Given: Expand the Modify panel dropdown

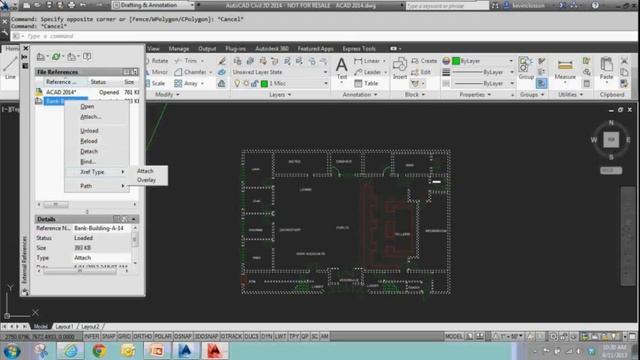Looking at the screenshot, I should tap(167, 95).
